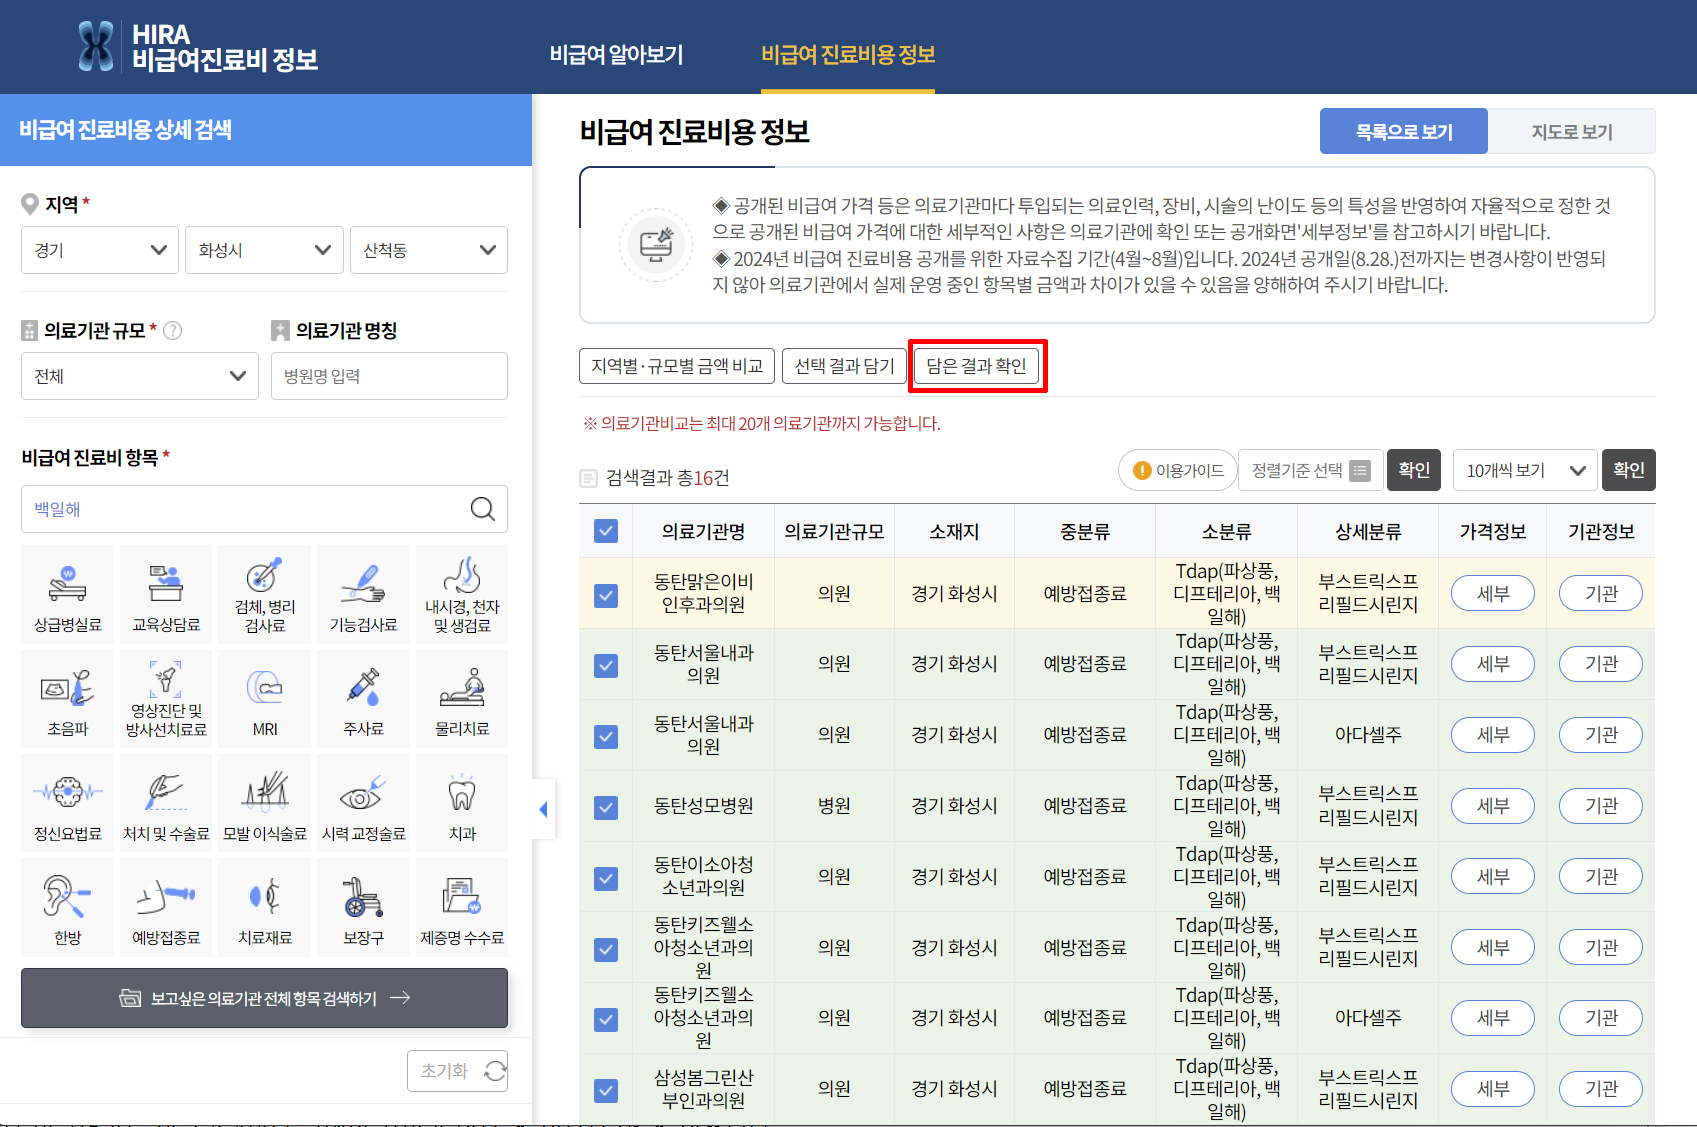Screen dimensions: 1697x1127
Task: Click the 담은 결과 확인 button
Action: (x=977, y=366)
